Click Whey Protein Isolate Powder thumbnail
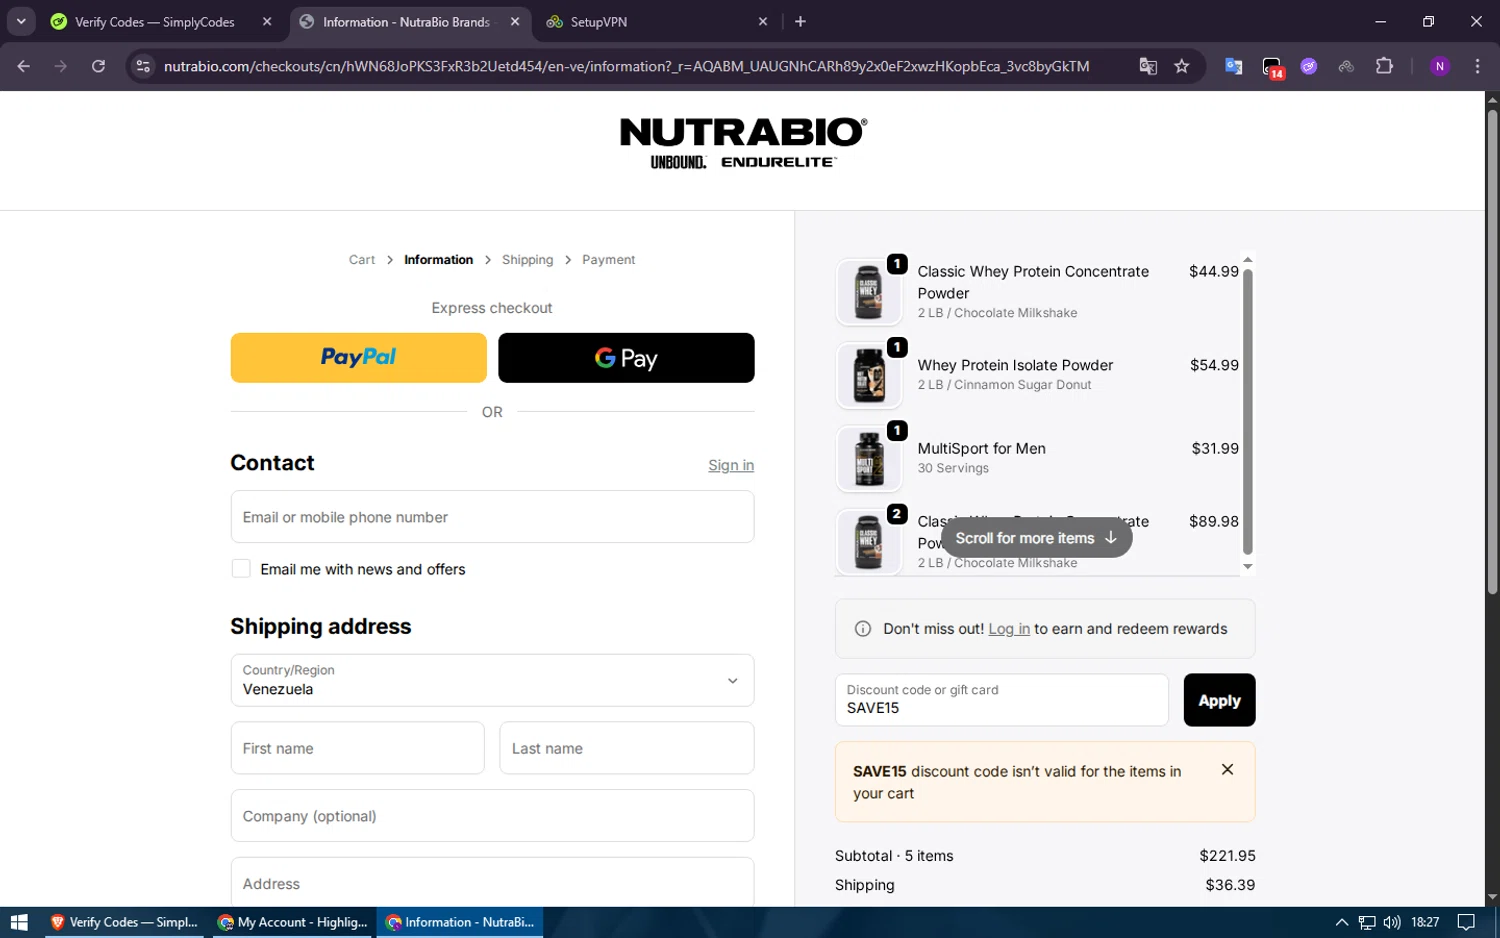The height and width of the screenshot is (938, 1500). [869, 376]
